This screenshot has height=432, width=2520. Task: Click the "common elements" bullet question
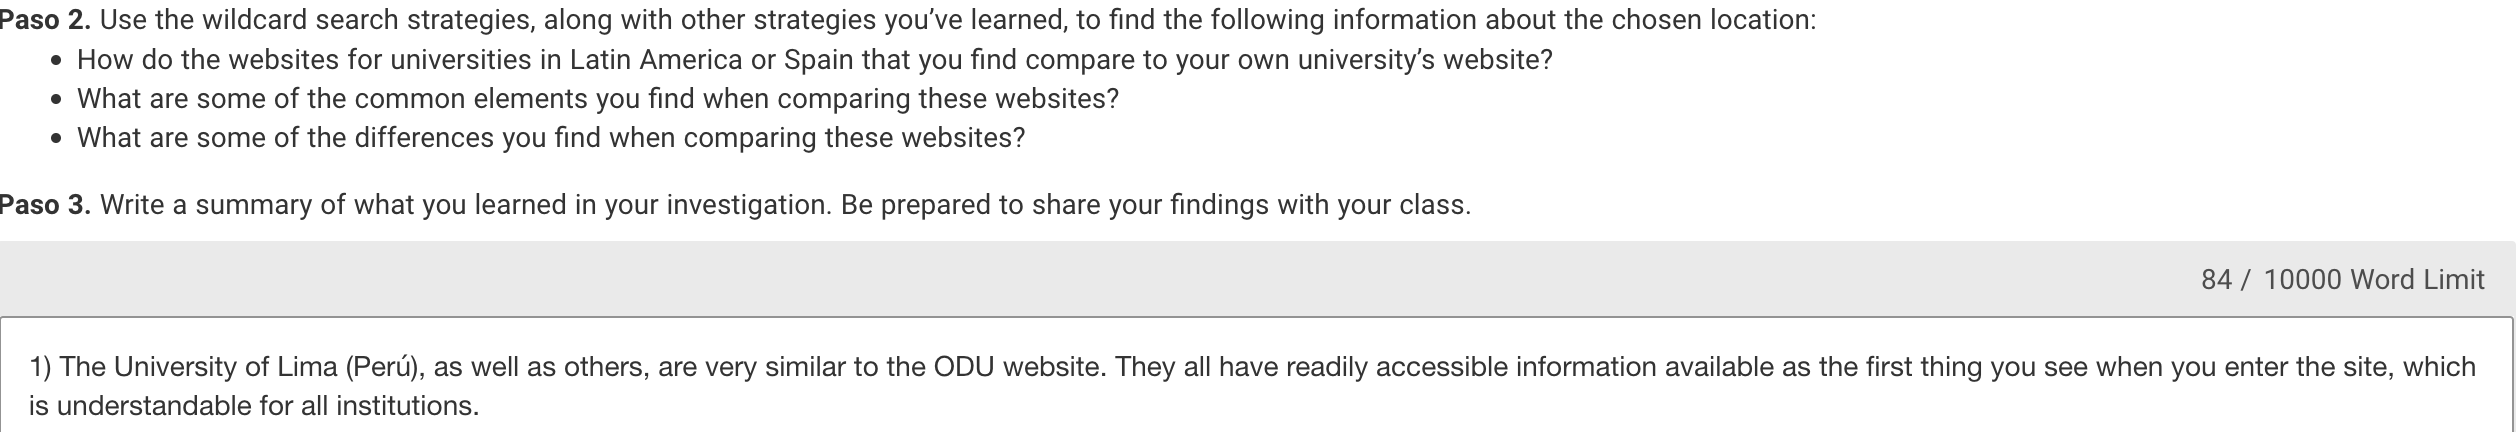pos(598,99)
